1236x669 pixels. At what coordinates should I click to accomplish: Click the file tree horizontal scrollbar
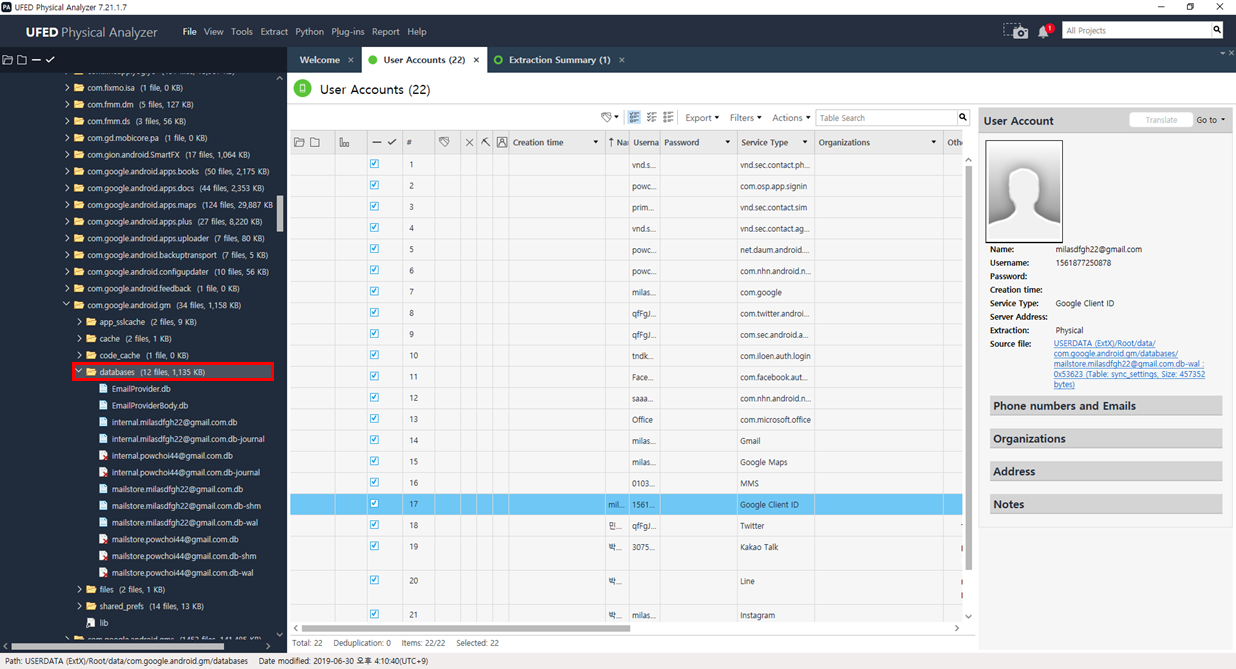(117, 646)
